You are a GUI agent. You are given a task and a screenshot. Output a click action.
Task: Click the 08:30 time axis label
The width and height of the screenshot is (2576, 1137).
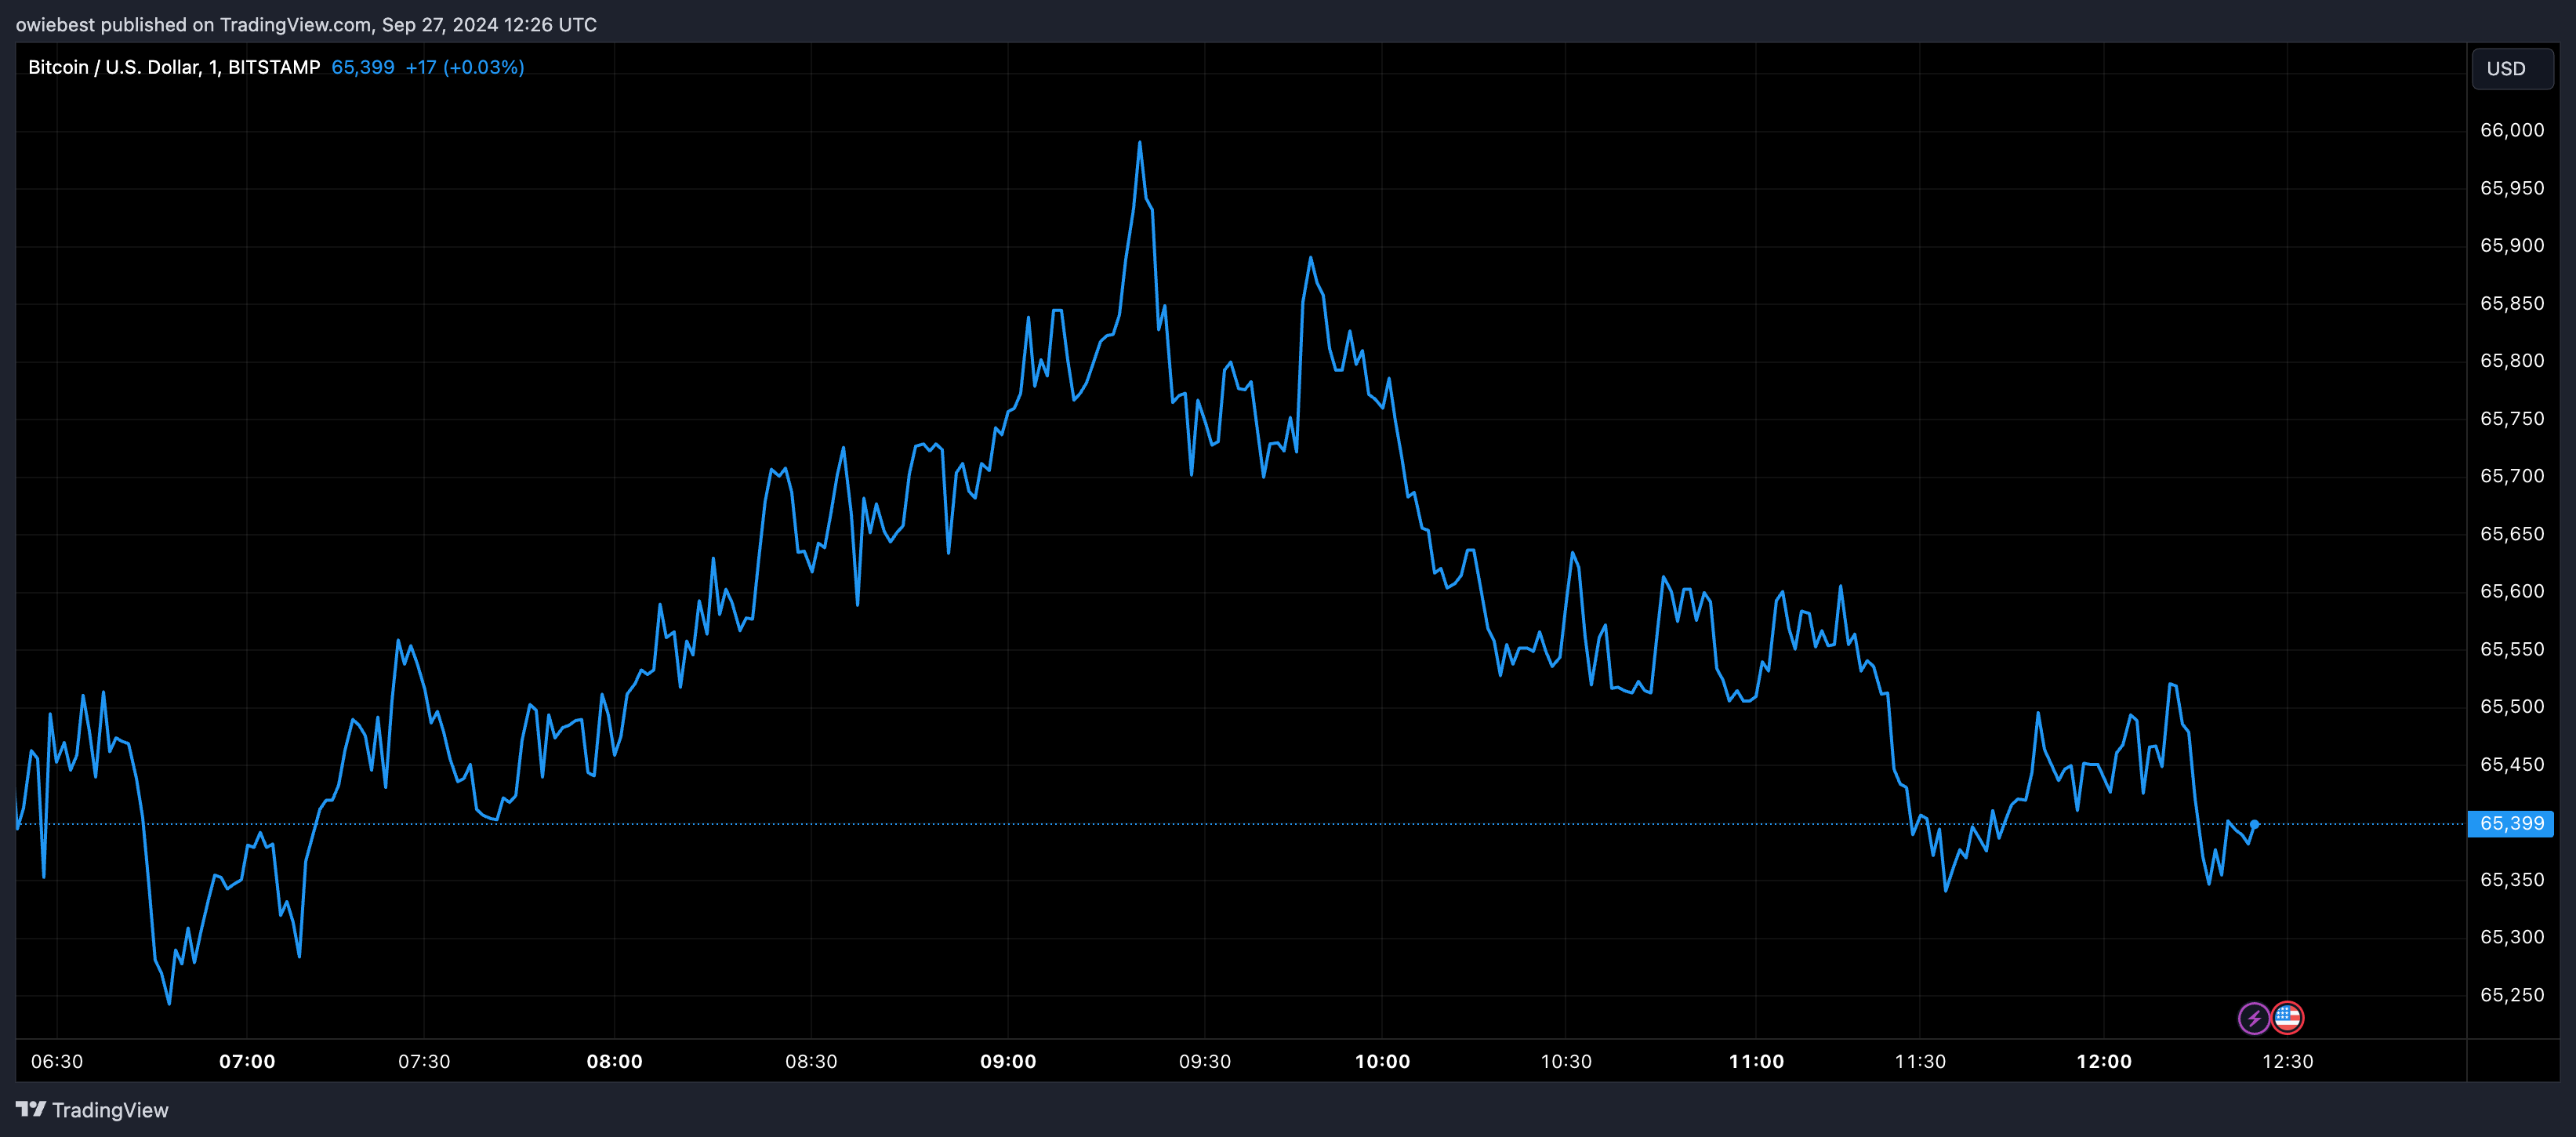point(811,1061)
